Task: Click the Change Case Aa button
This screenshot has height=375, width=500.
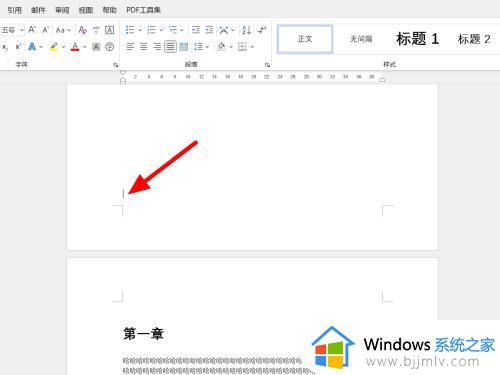Action: [x=60, y=30]
